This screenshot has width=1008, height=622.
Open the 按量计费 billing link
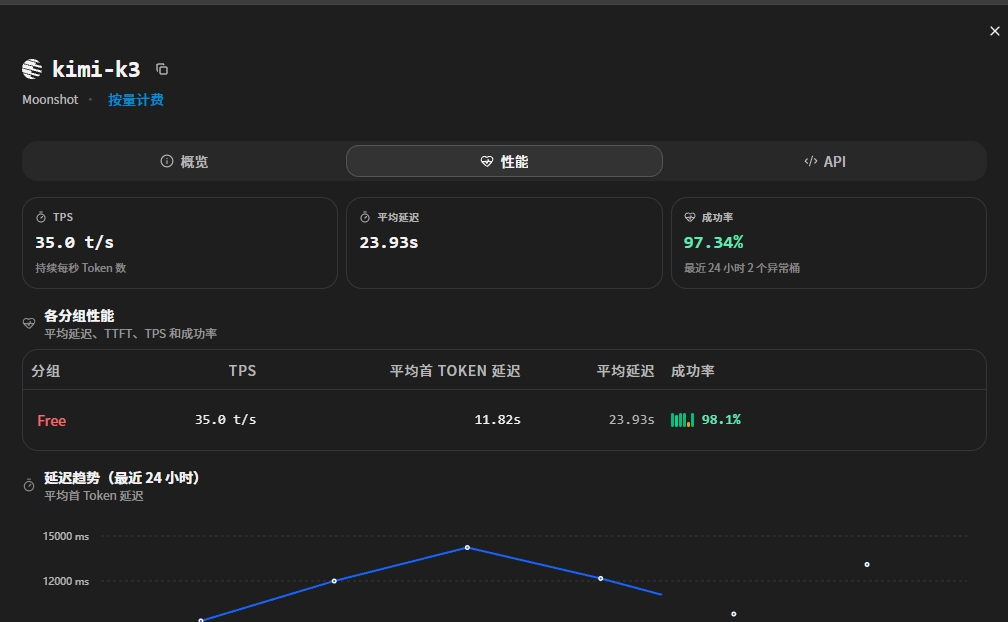[136, 100]
